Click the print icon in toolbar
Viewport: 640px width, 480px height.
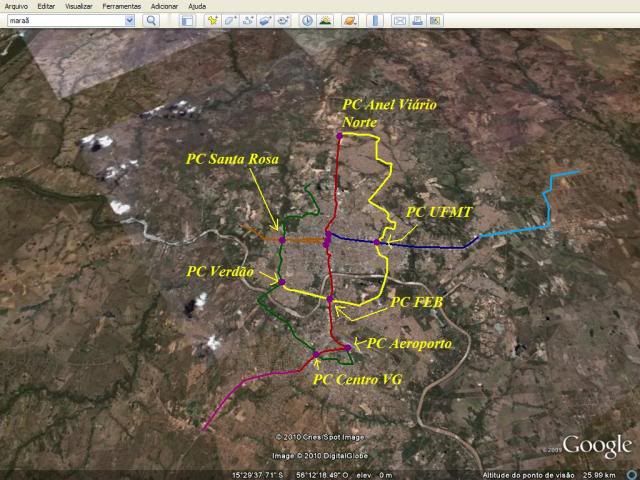(417, 20)
